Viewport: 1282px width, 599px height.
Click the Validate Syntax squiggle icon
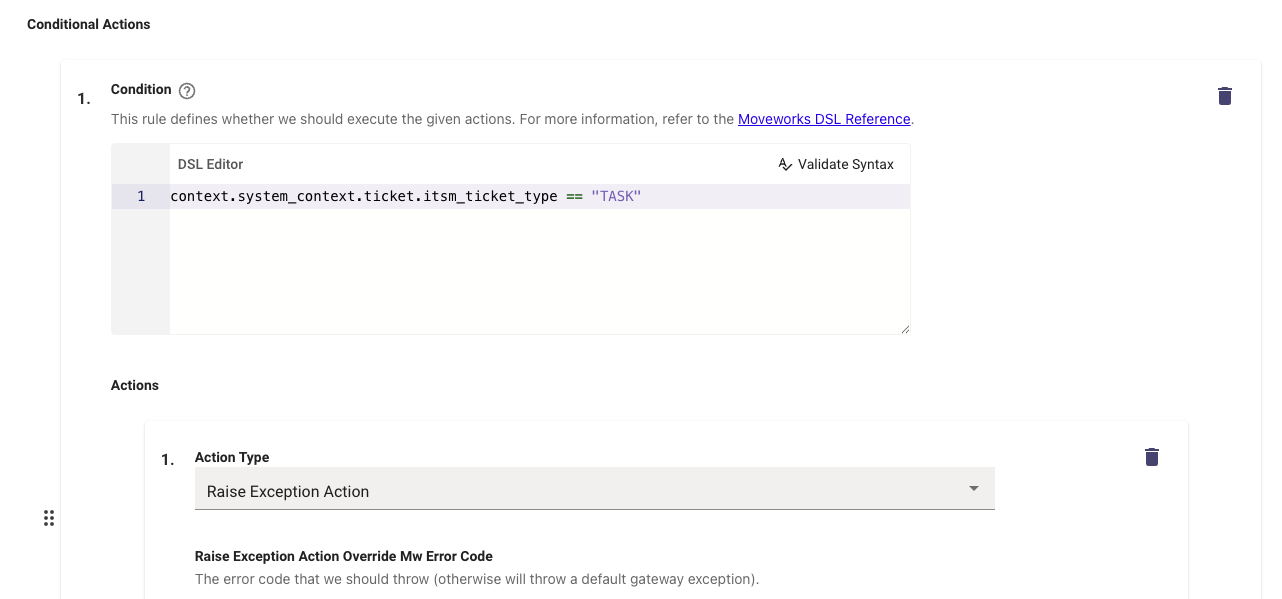tap(785, 164)
